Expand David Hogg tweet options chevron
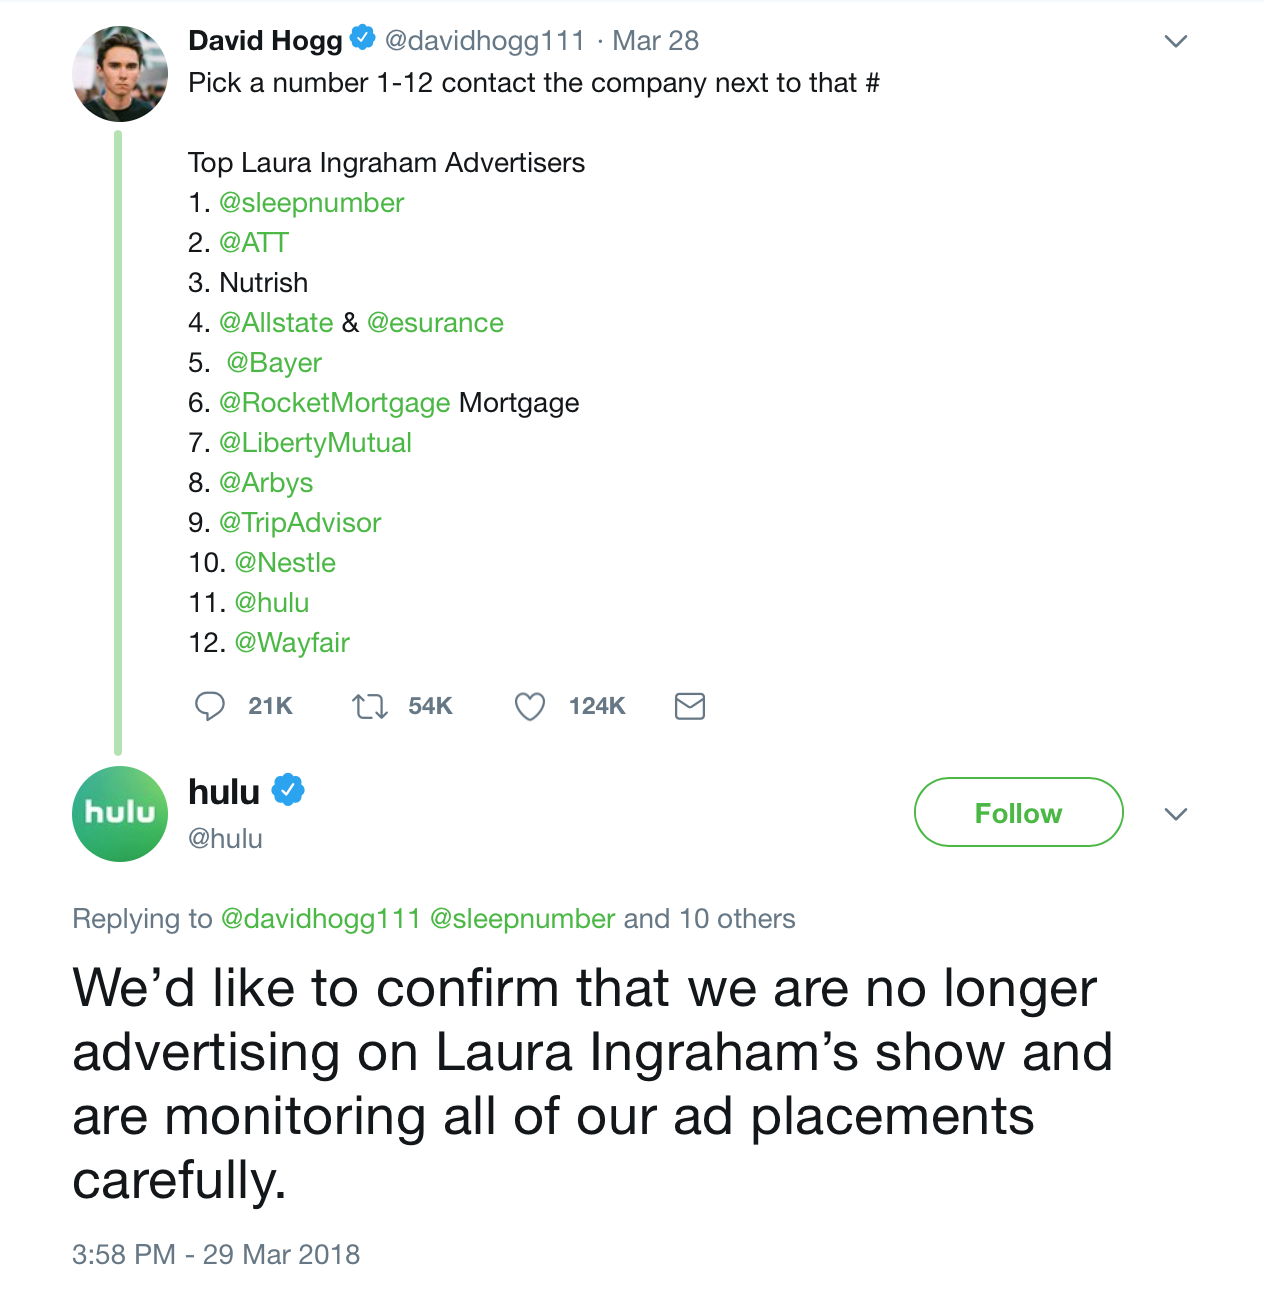The image size is (1264, 1294). coord(1176,41)
